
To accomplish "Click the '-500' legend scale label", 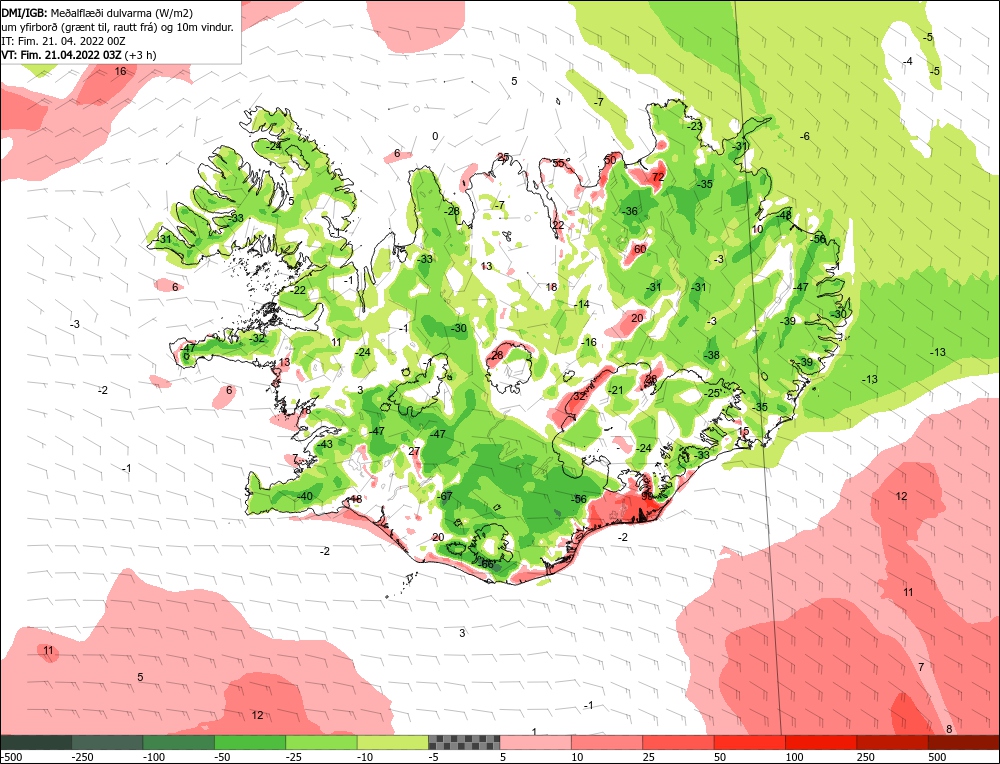I will 11,757.
